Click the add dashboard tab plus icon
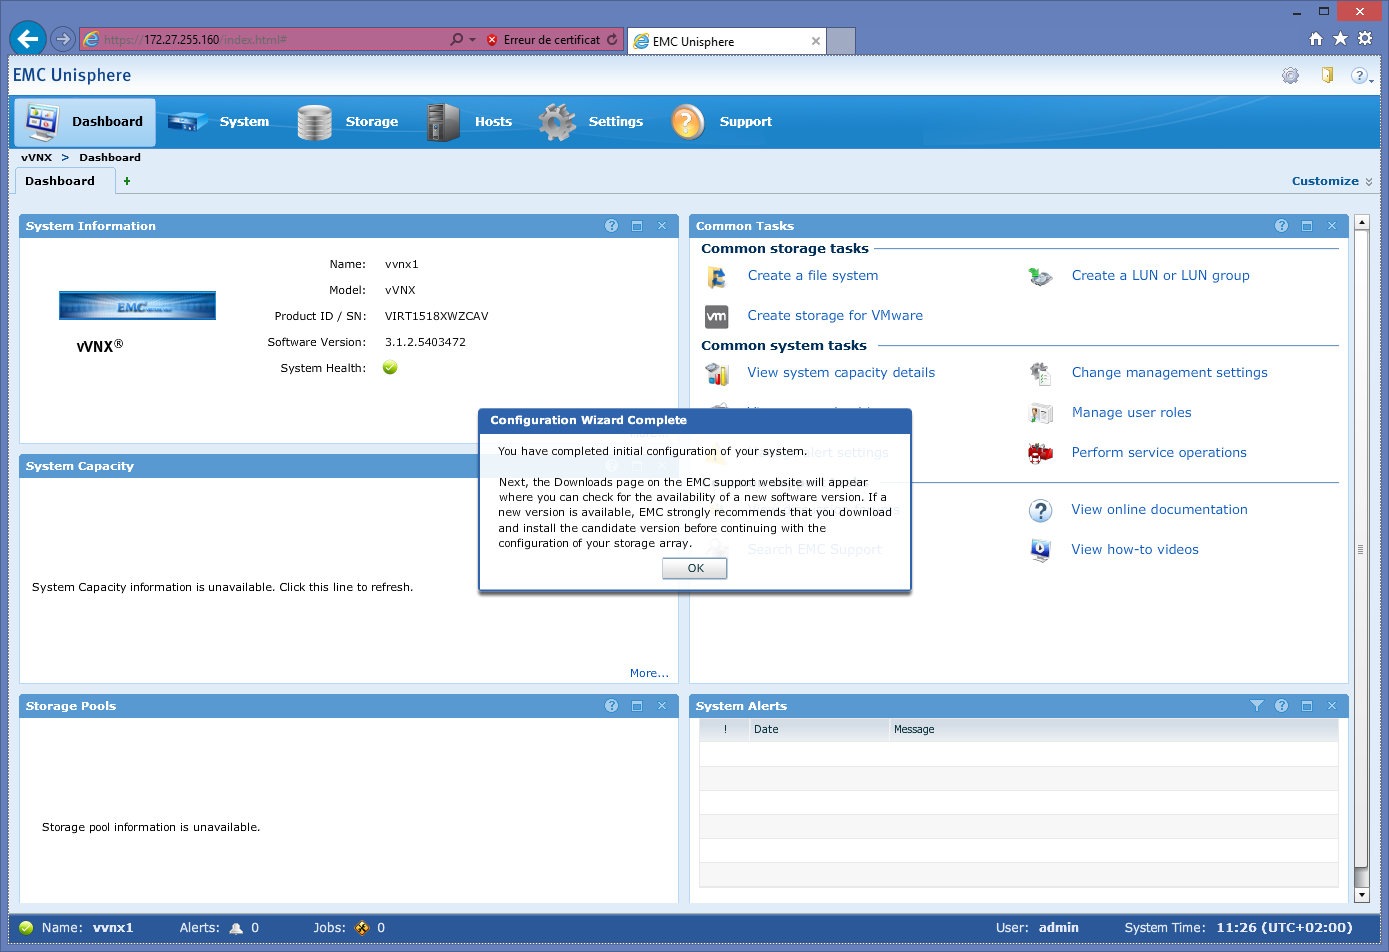Viewport: 1389px width, 952px height. pyautogui.click(x=127, y=182)
